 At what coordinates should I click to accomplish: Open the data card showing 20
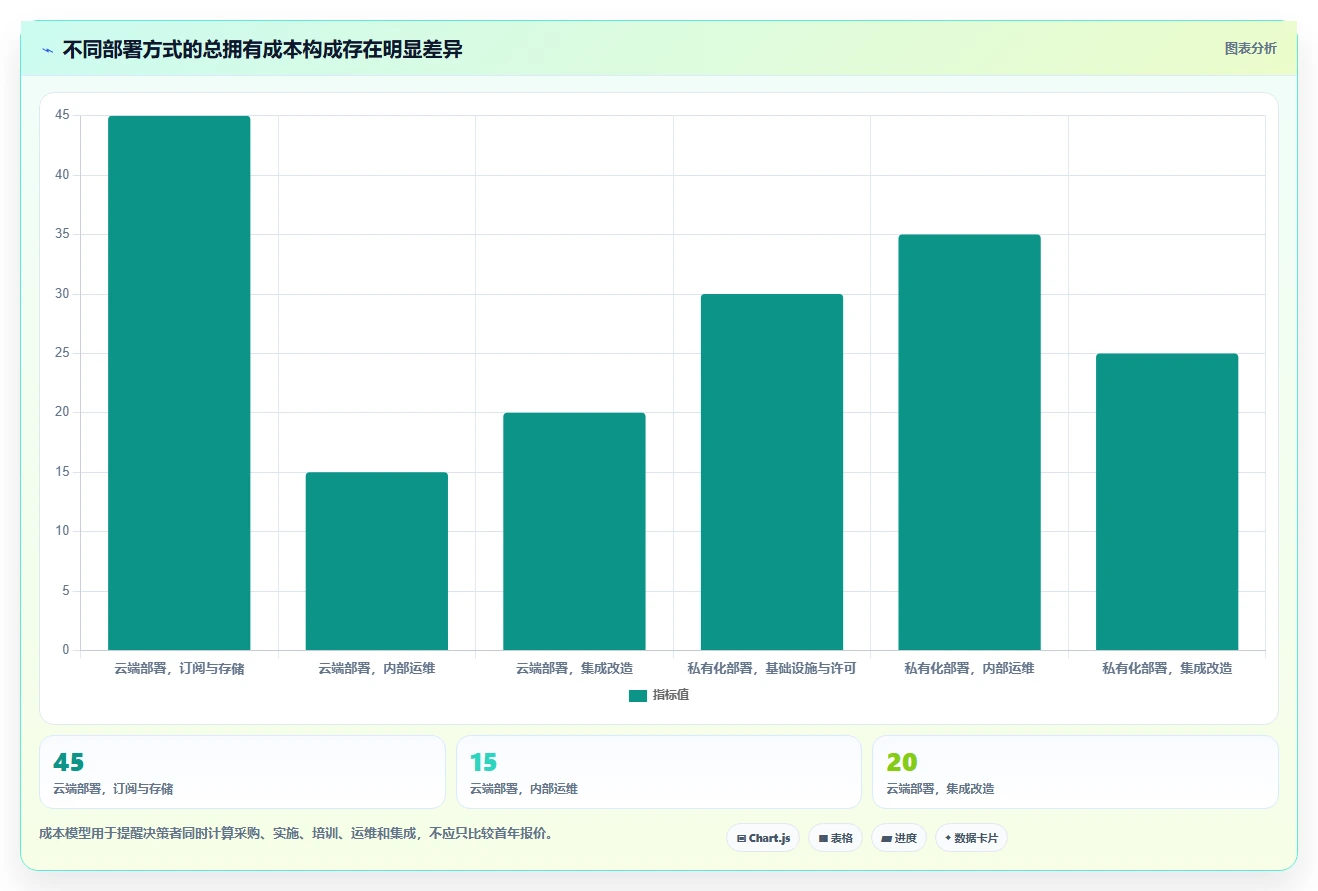[x=1075, y=772]
